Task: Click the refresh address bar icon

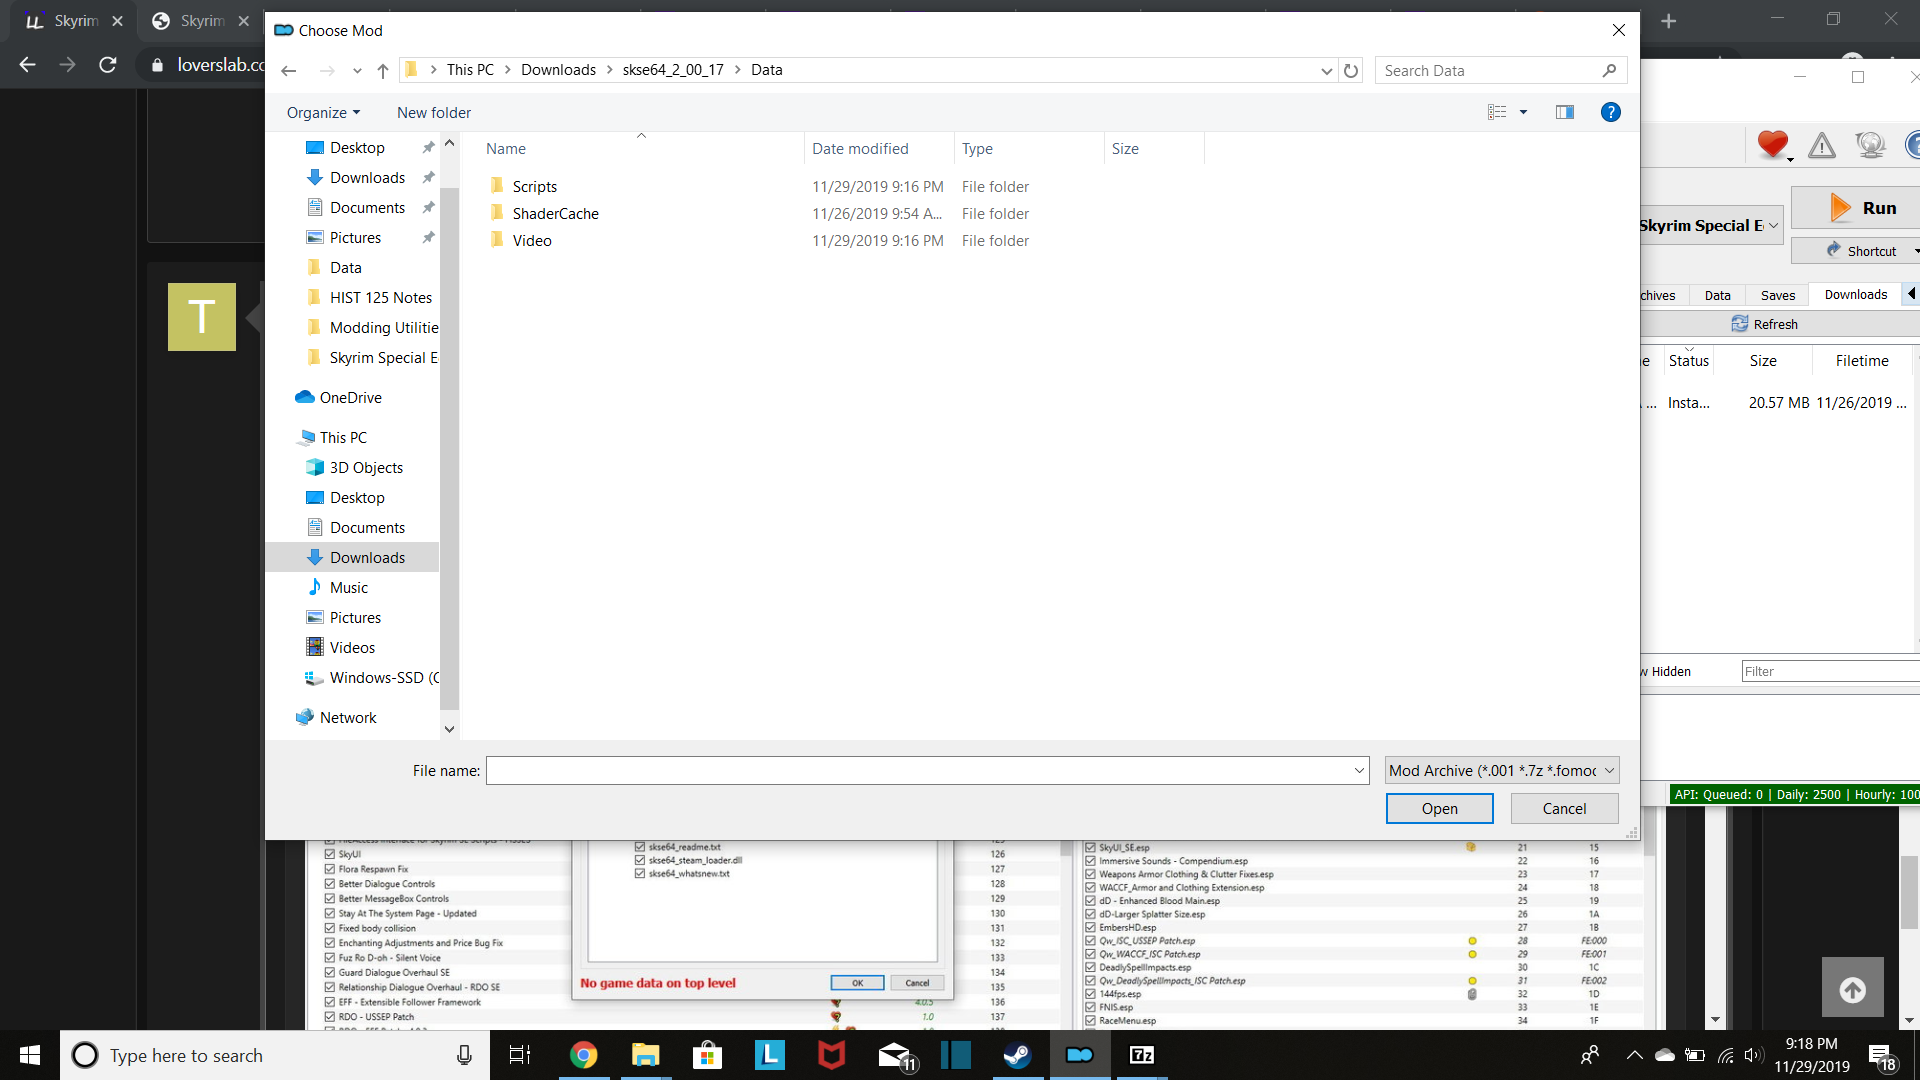Action: tap(1351, 70)
